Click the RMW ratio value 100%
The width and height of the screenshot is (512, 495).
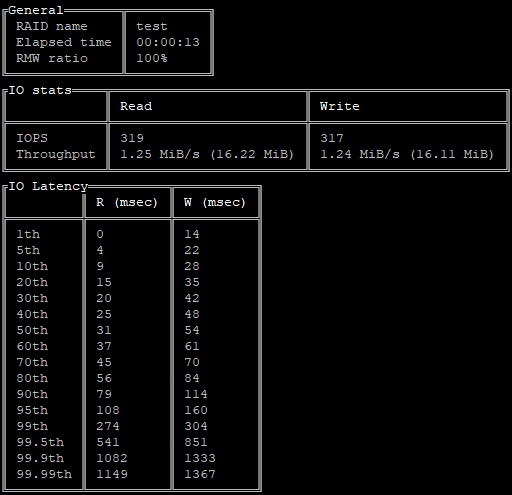(x=152, y=58)
